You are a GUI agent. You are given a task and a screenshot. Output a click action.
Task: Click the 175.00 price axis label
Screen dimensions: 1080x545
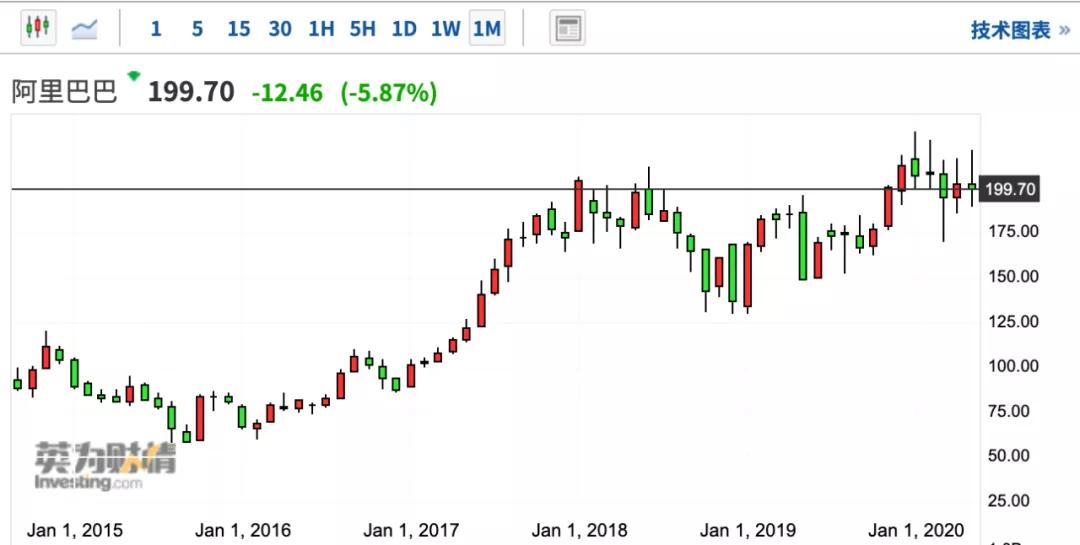tap(1012, 231)
